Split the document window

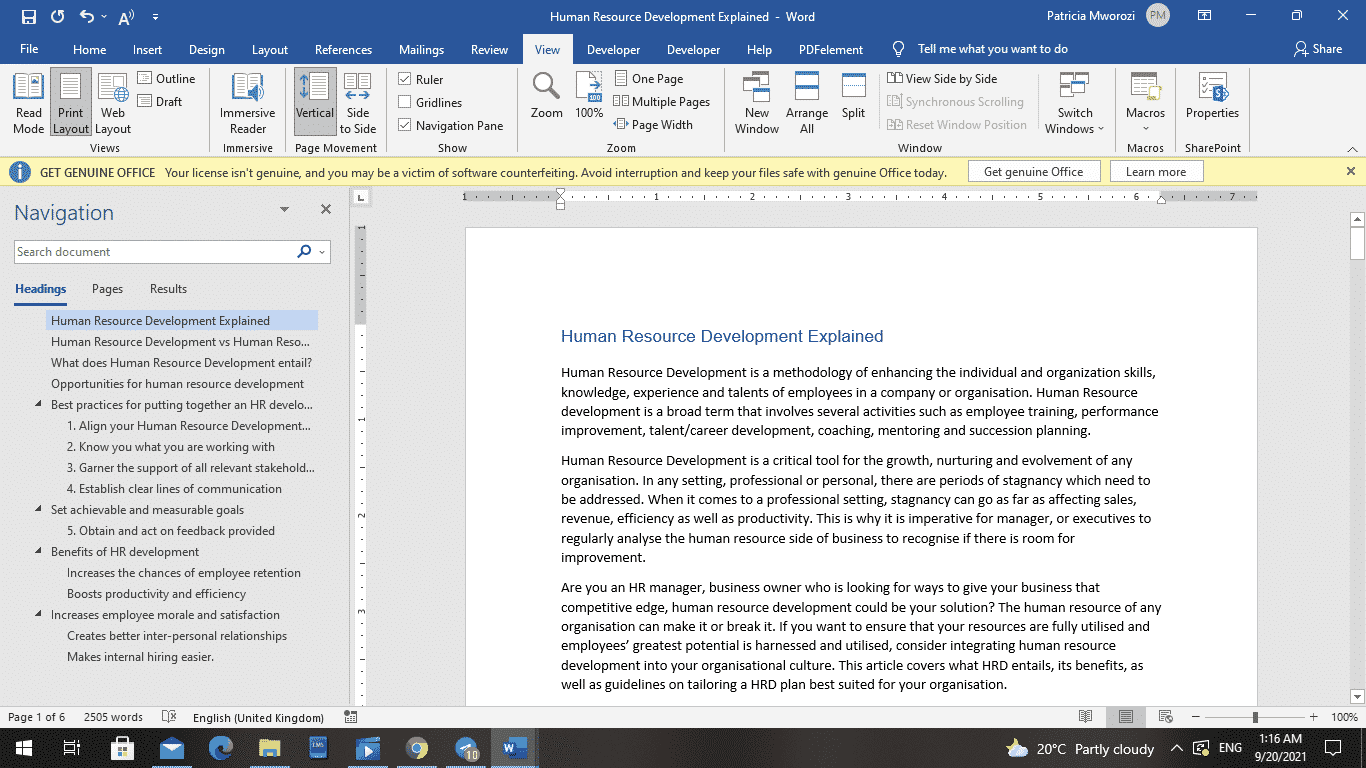point(853,100)
